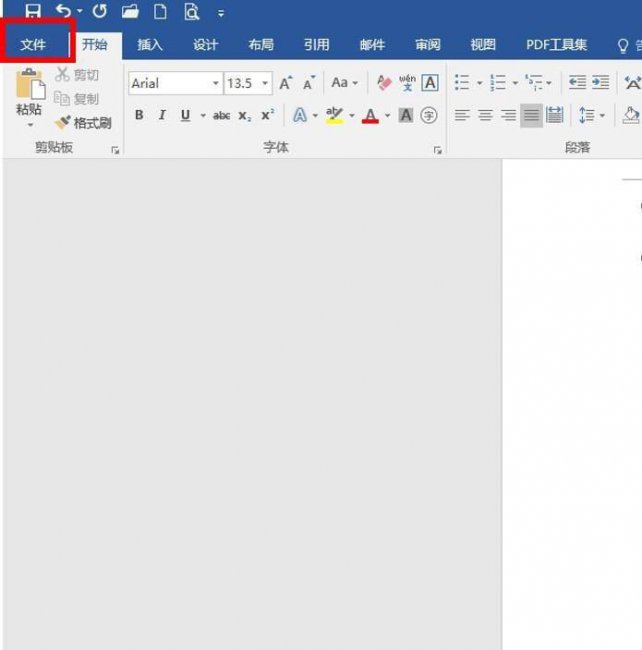Screen dimensions: 642x650
Task: Toggle Italic formatting
Action: [x=162, y=115]
